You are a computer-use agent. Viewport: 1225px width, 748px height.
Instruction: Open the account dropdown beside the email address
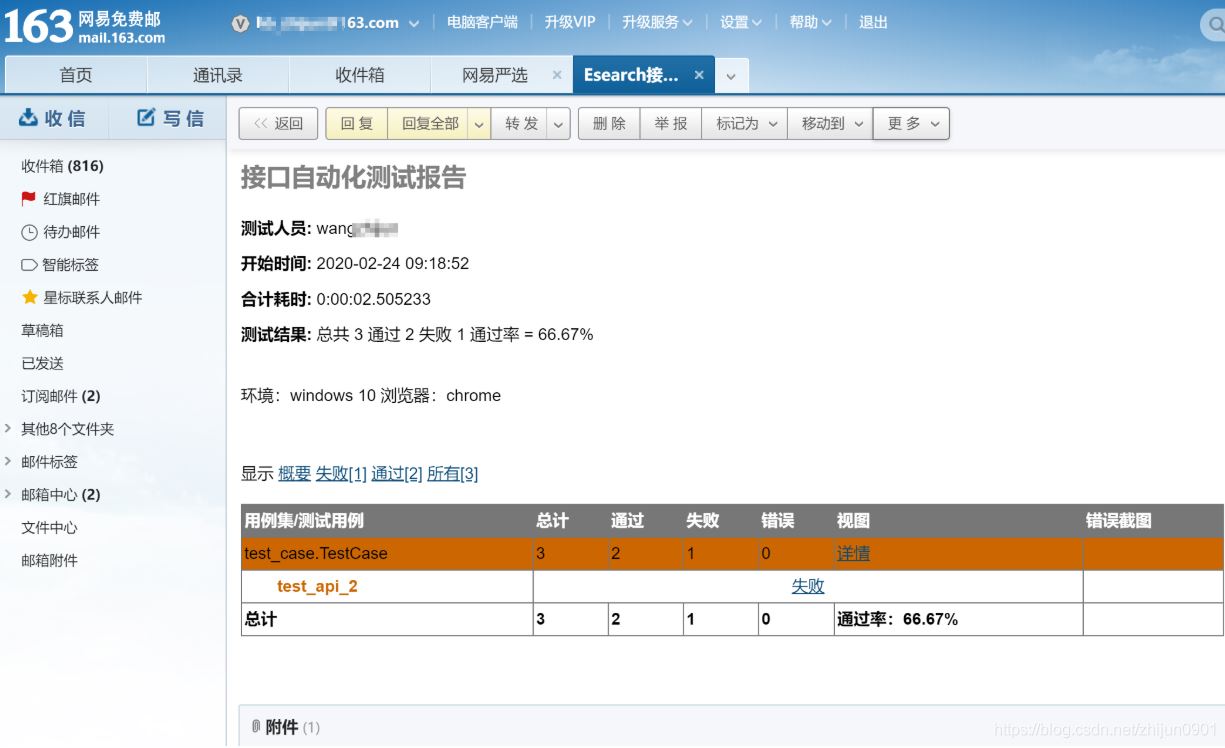(x=412, y=21)
